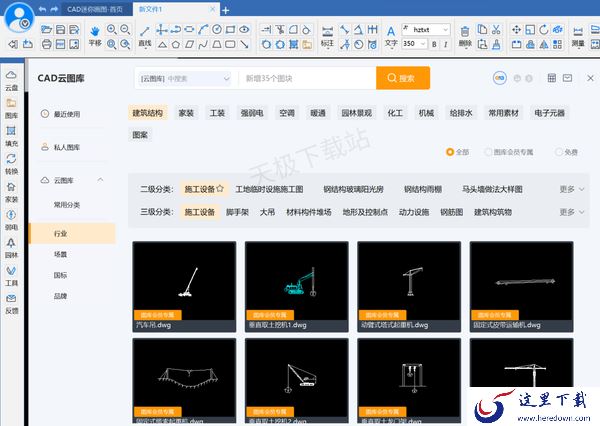Pick the triangle shape tool

[x=162, y=44]
